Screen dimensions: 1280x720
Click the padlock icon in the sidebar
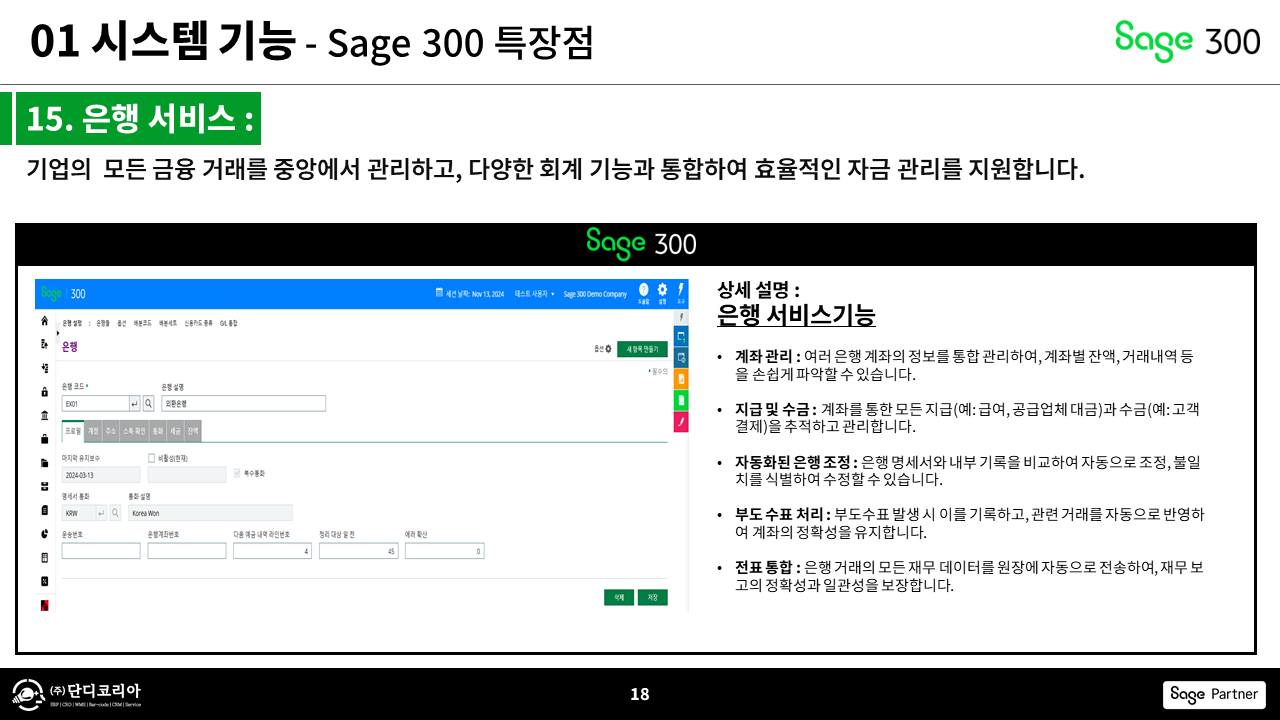pyautogui.click(x=44, y=392)
